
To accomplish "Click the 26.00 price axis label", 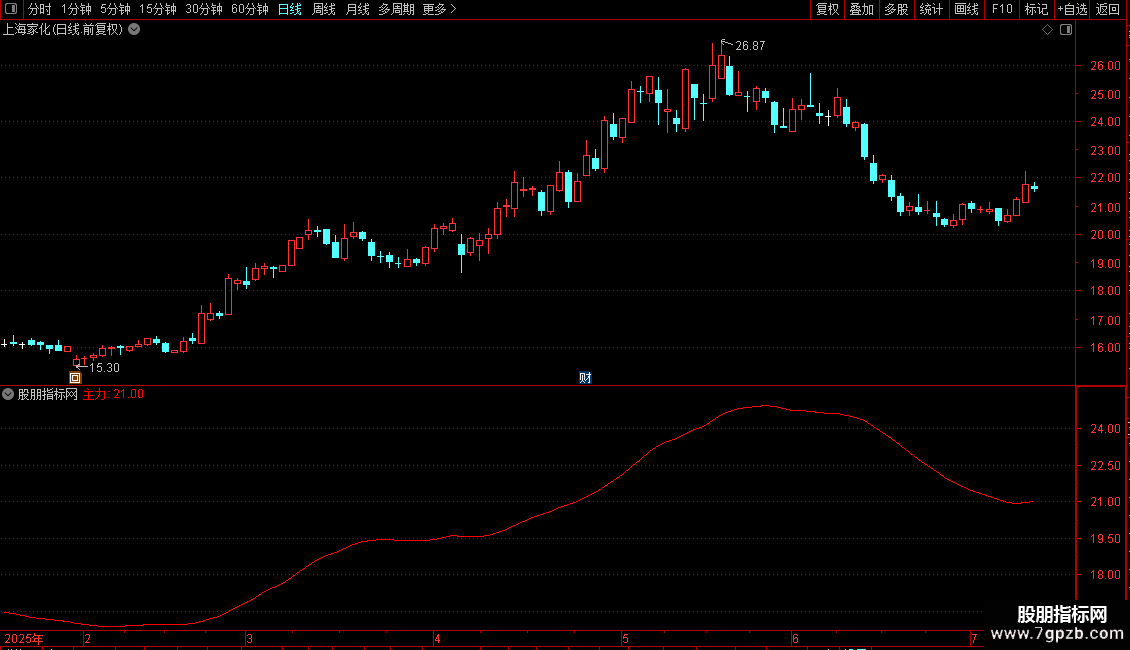I will pyautogui.click(x=1105, y=66).
